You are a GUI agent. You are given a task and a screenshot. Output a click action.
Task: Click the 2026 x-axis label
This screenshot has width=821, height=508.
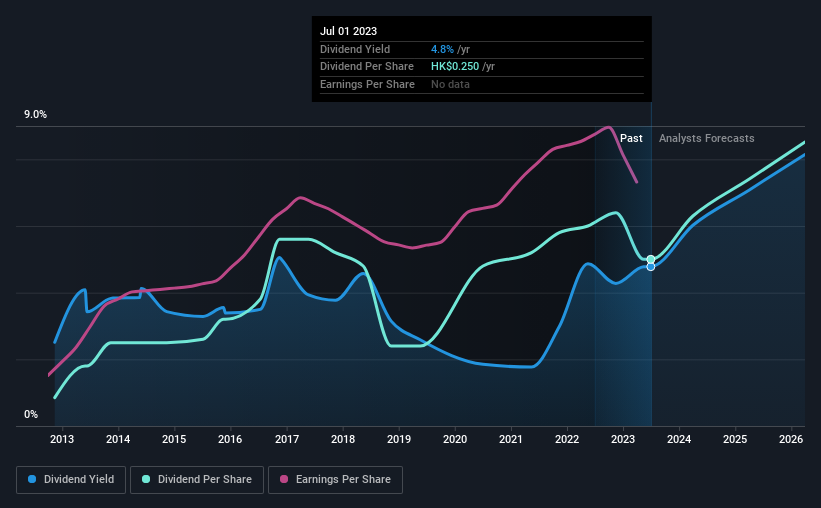click(x=791, y=439)
